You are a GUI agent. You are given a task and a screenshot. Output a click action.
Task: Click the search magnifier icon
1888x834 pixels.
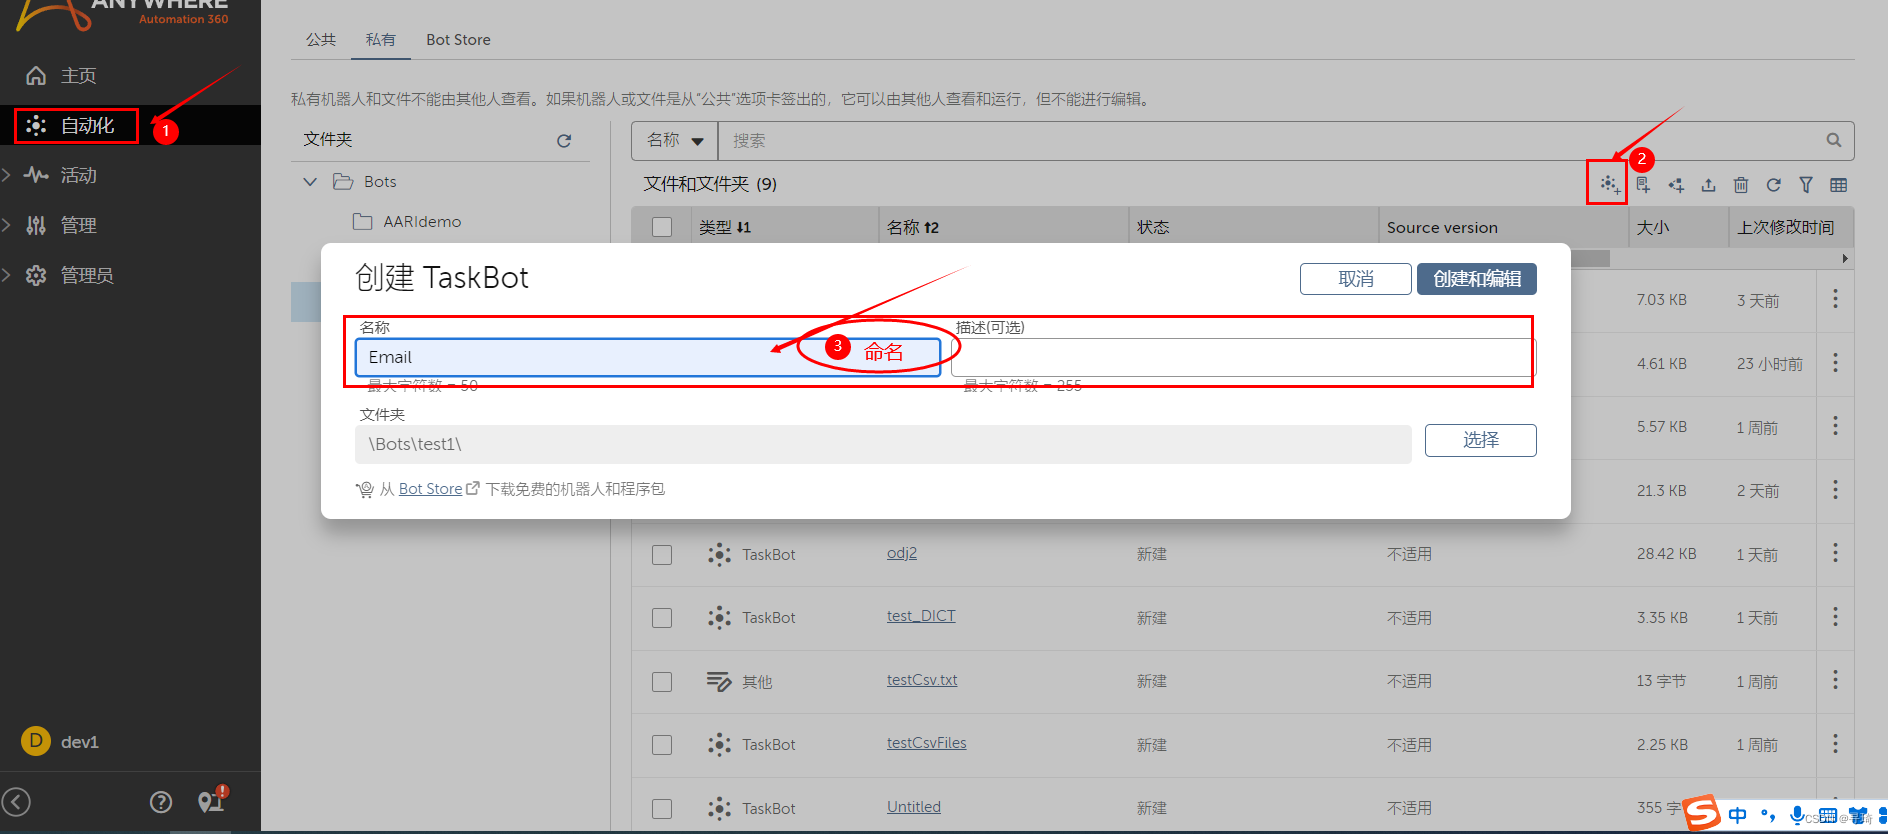pyautogui.click(x=1833, y=140)
